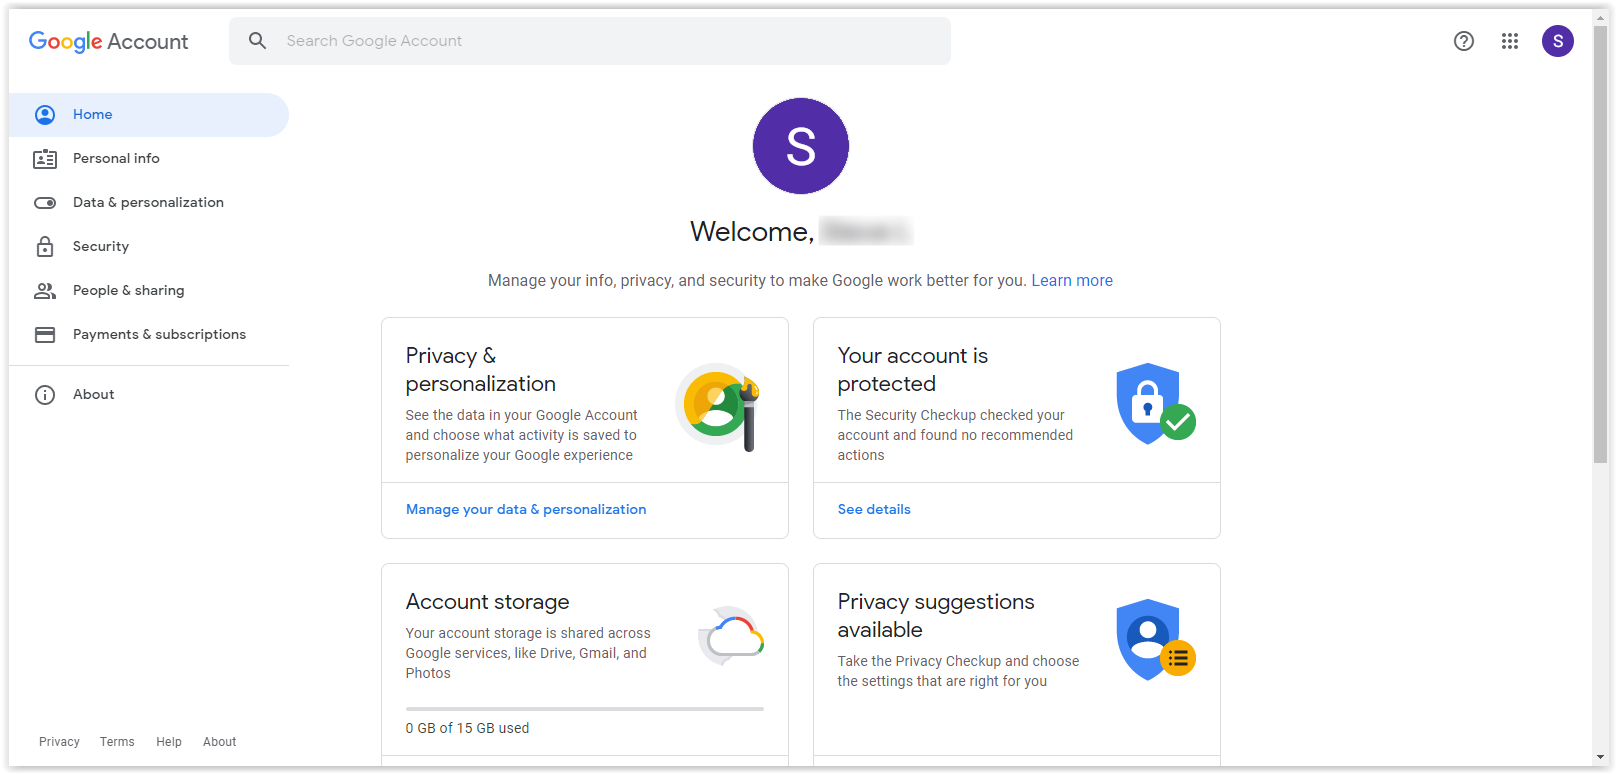The height and width of the screenshot is (774, 1617).
Task: Click the account storage usage bar
Action: tap(584, 708)
